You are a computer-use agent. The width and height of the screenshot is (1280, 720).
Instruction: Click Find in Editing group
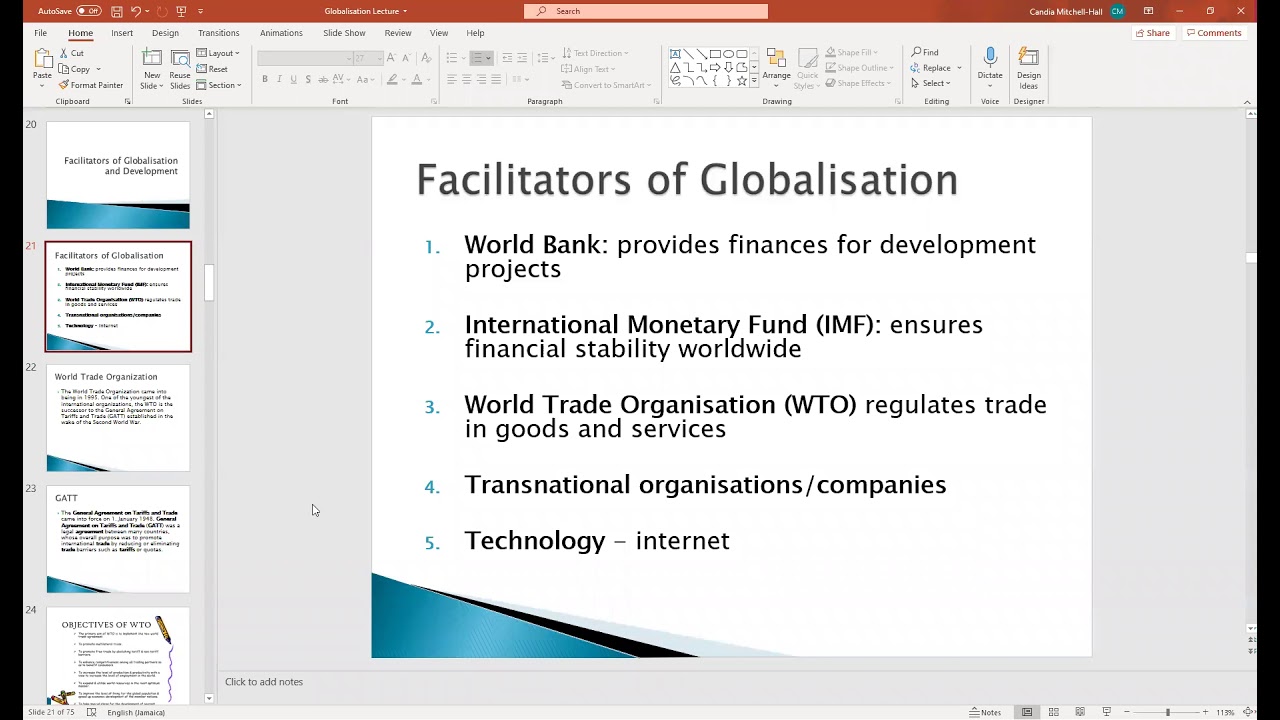(925, 52)
